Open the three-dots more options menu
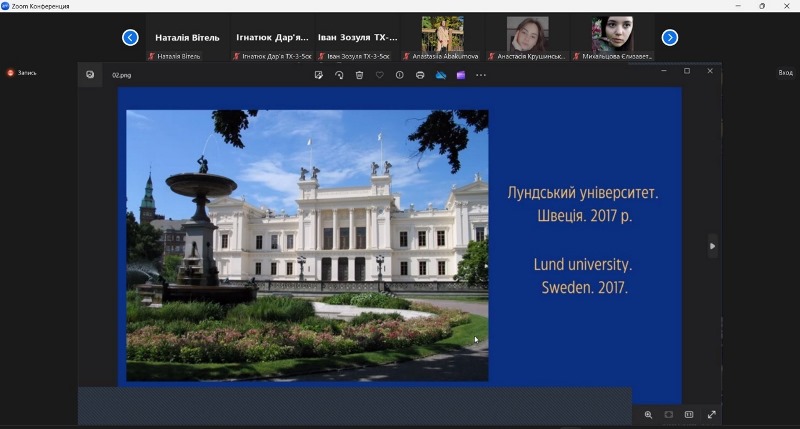 point(481,75)
